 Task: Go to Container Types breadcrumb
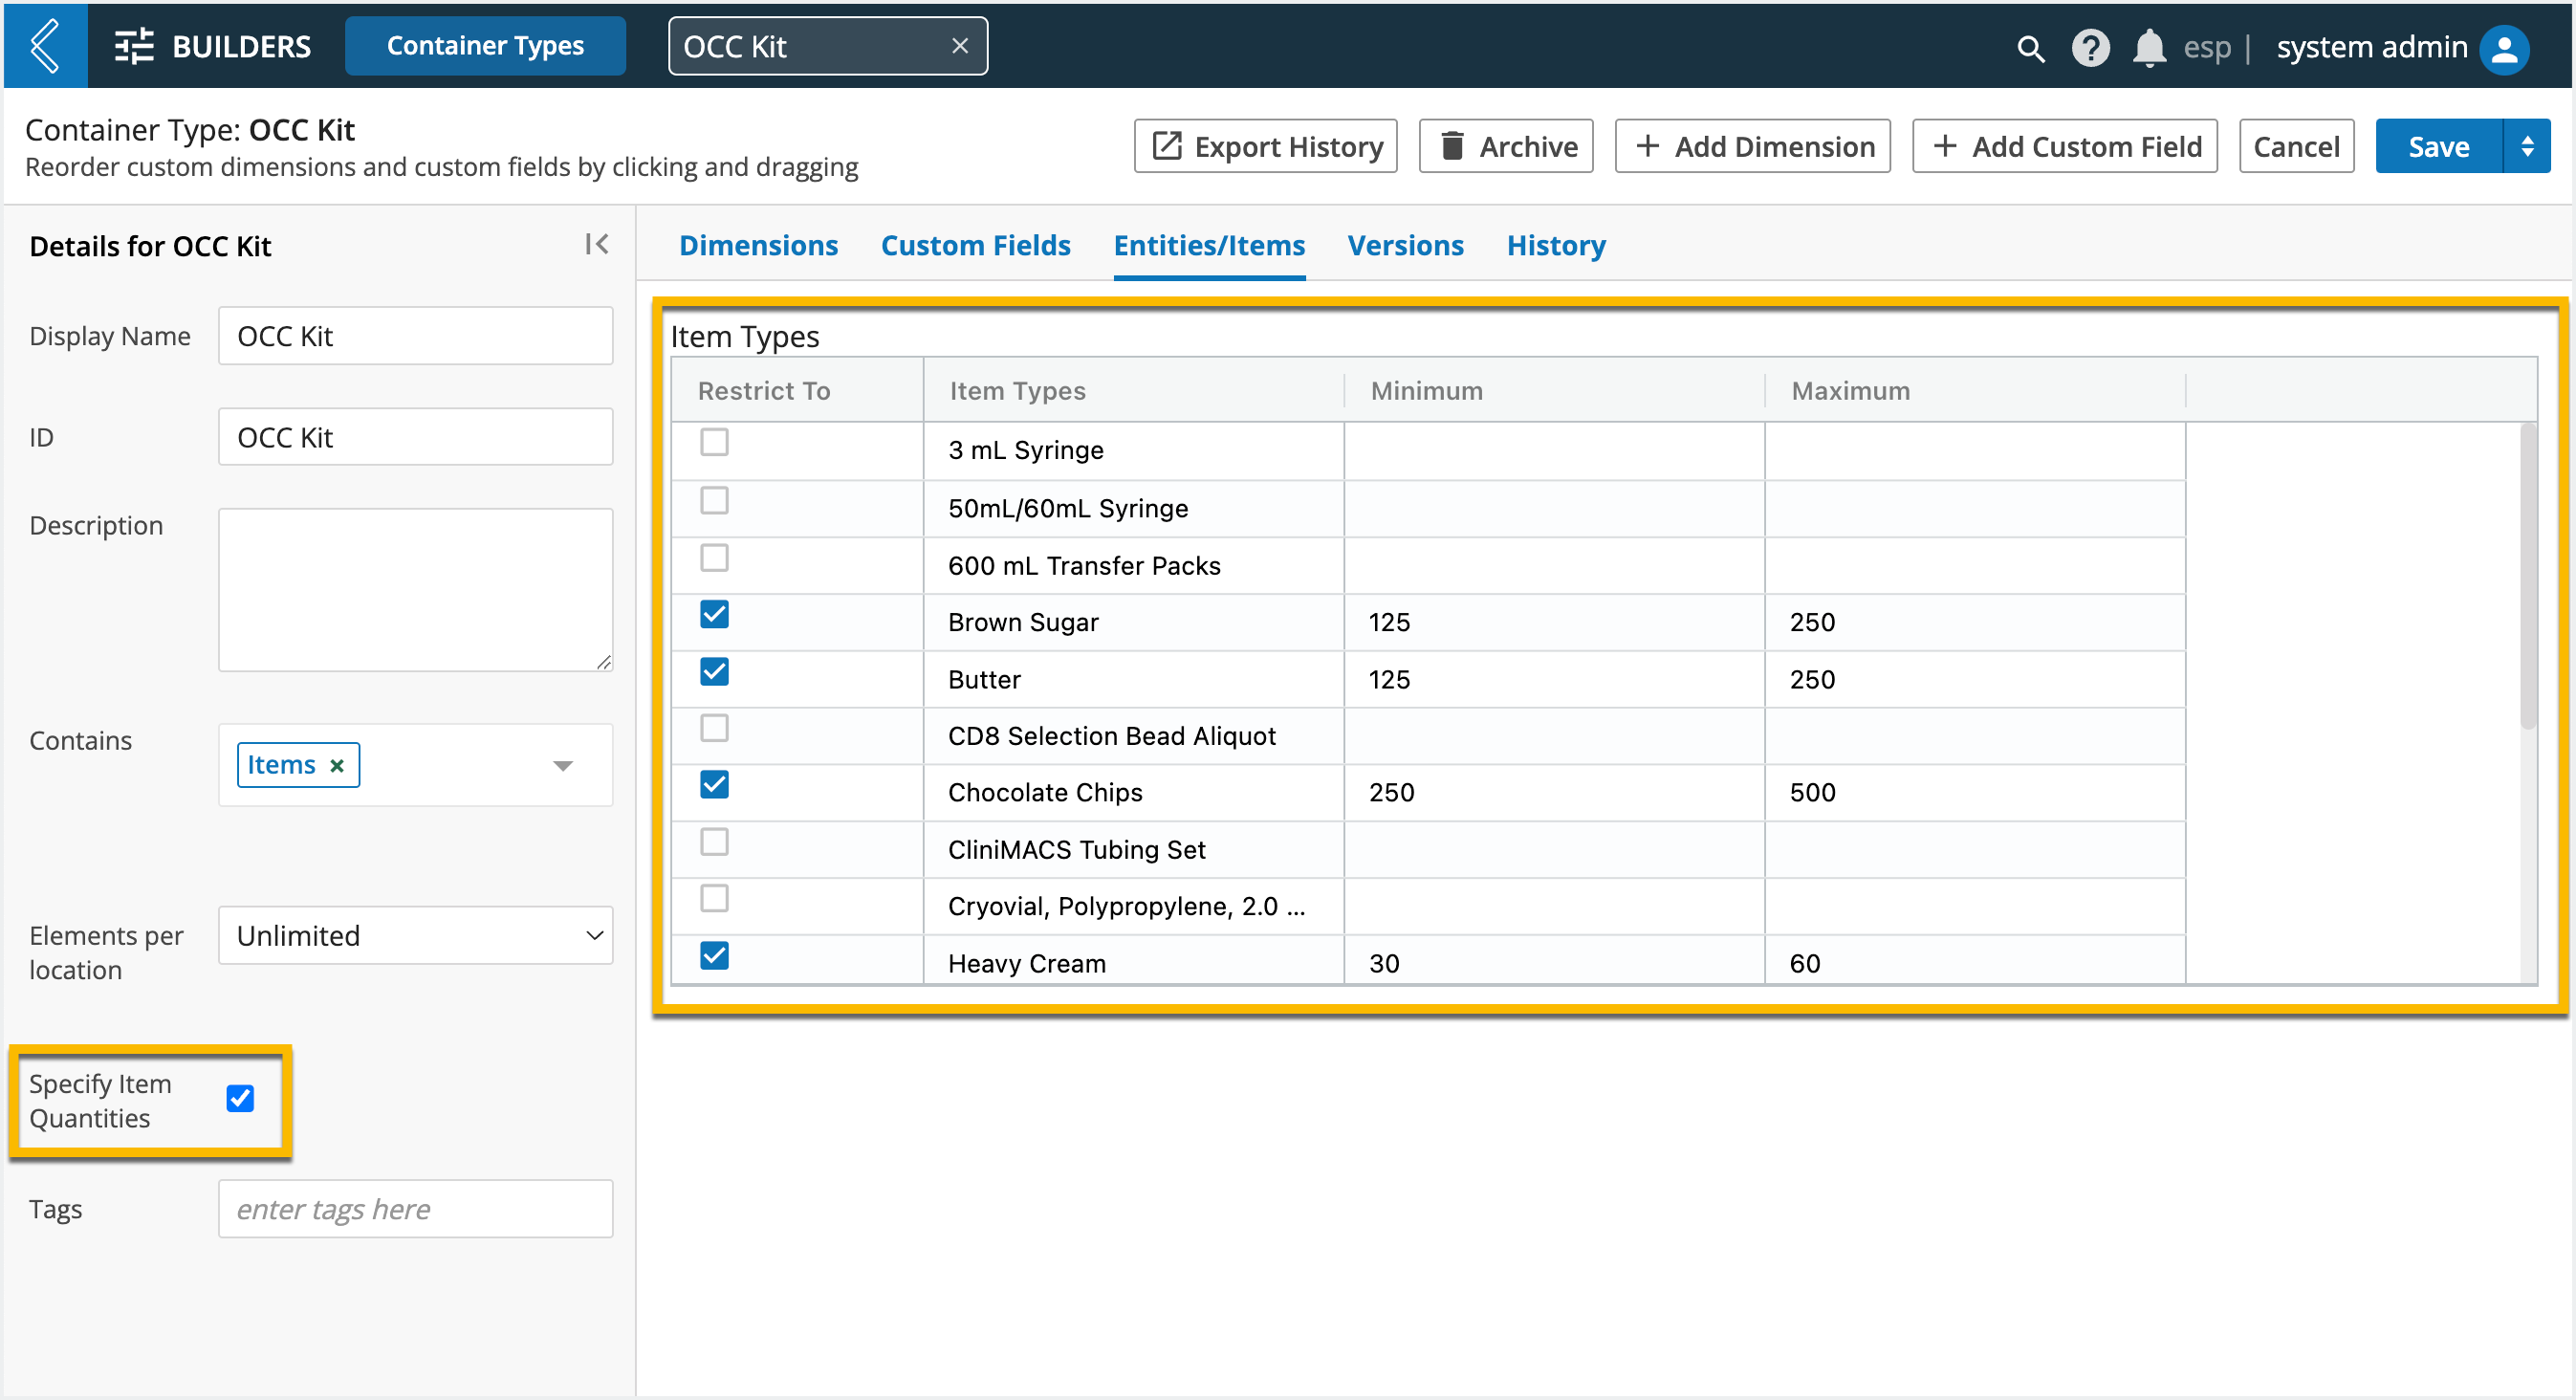pyautogui.click(x=485, y=46)
